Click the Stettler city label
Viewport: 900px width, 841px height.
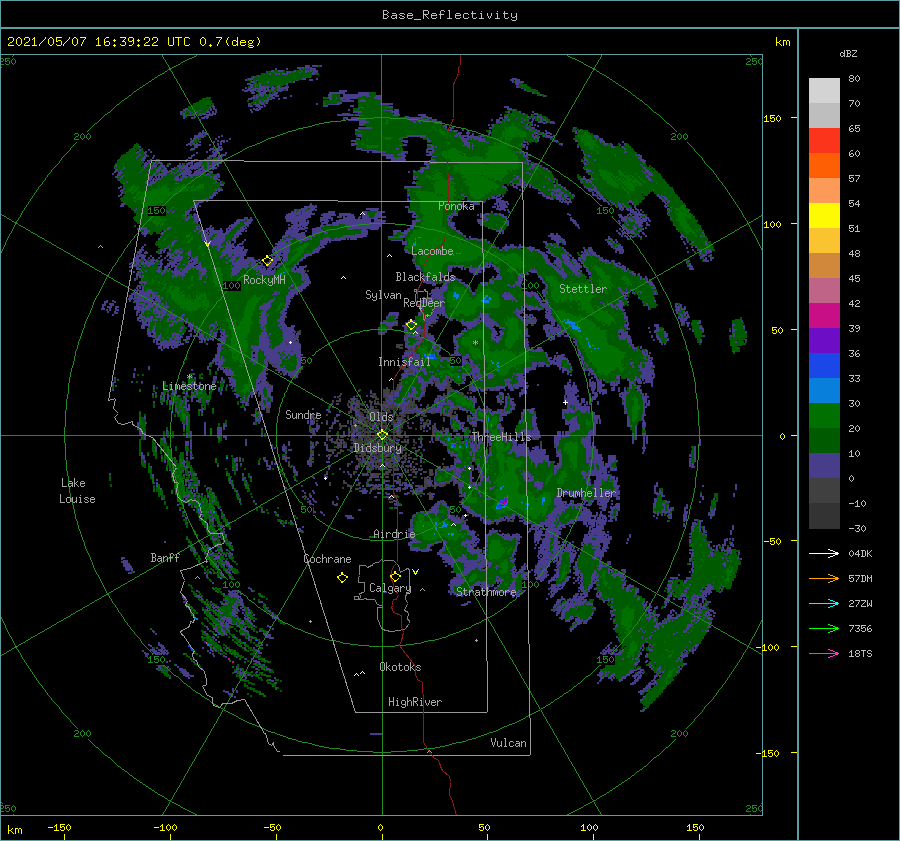click(583, 289)
